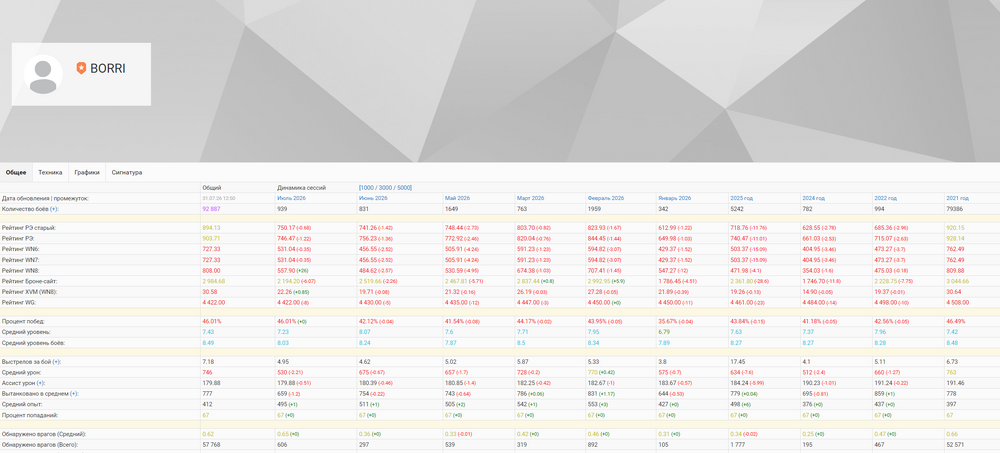Click the Июль 2026 WN8 value 557.90
This screenshot has width=1000, height=453.
pyautogui.click(x=286, y=270)
